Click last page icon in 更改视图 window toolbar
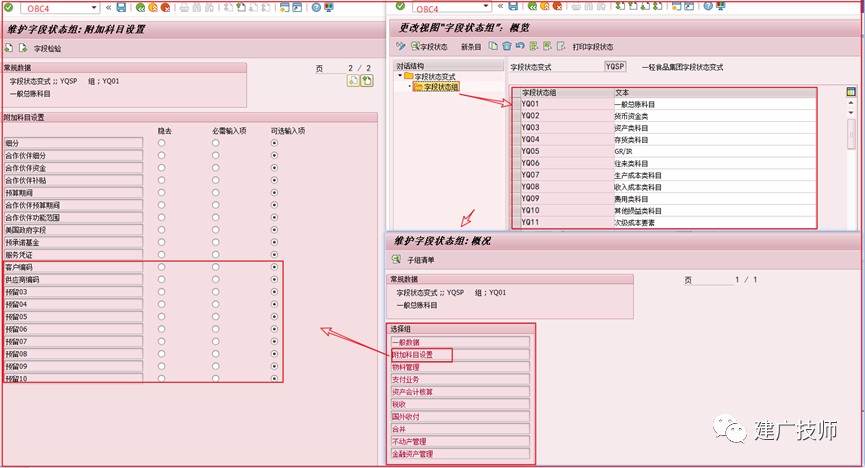The height and width of the screenshot is (468, 865). 658,6
